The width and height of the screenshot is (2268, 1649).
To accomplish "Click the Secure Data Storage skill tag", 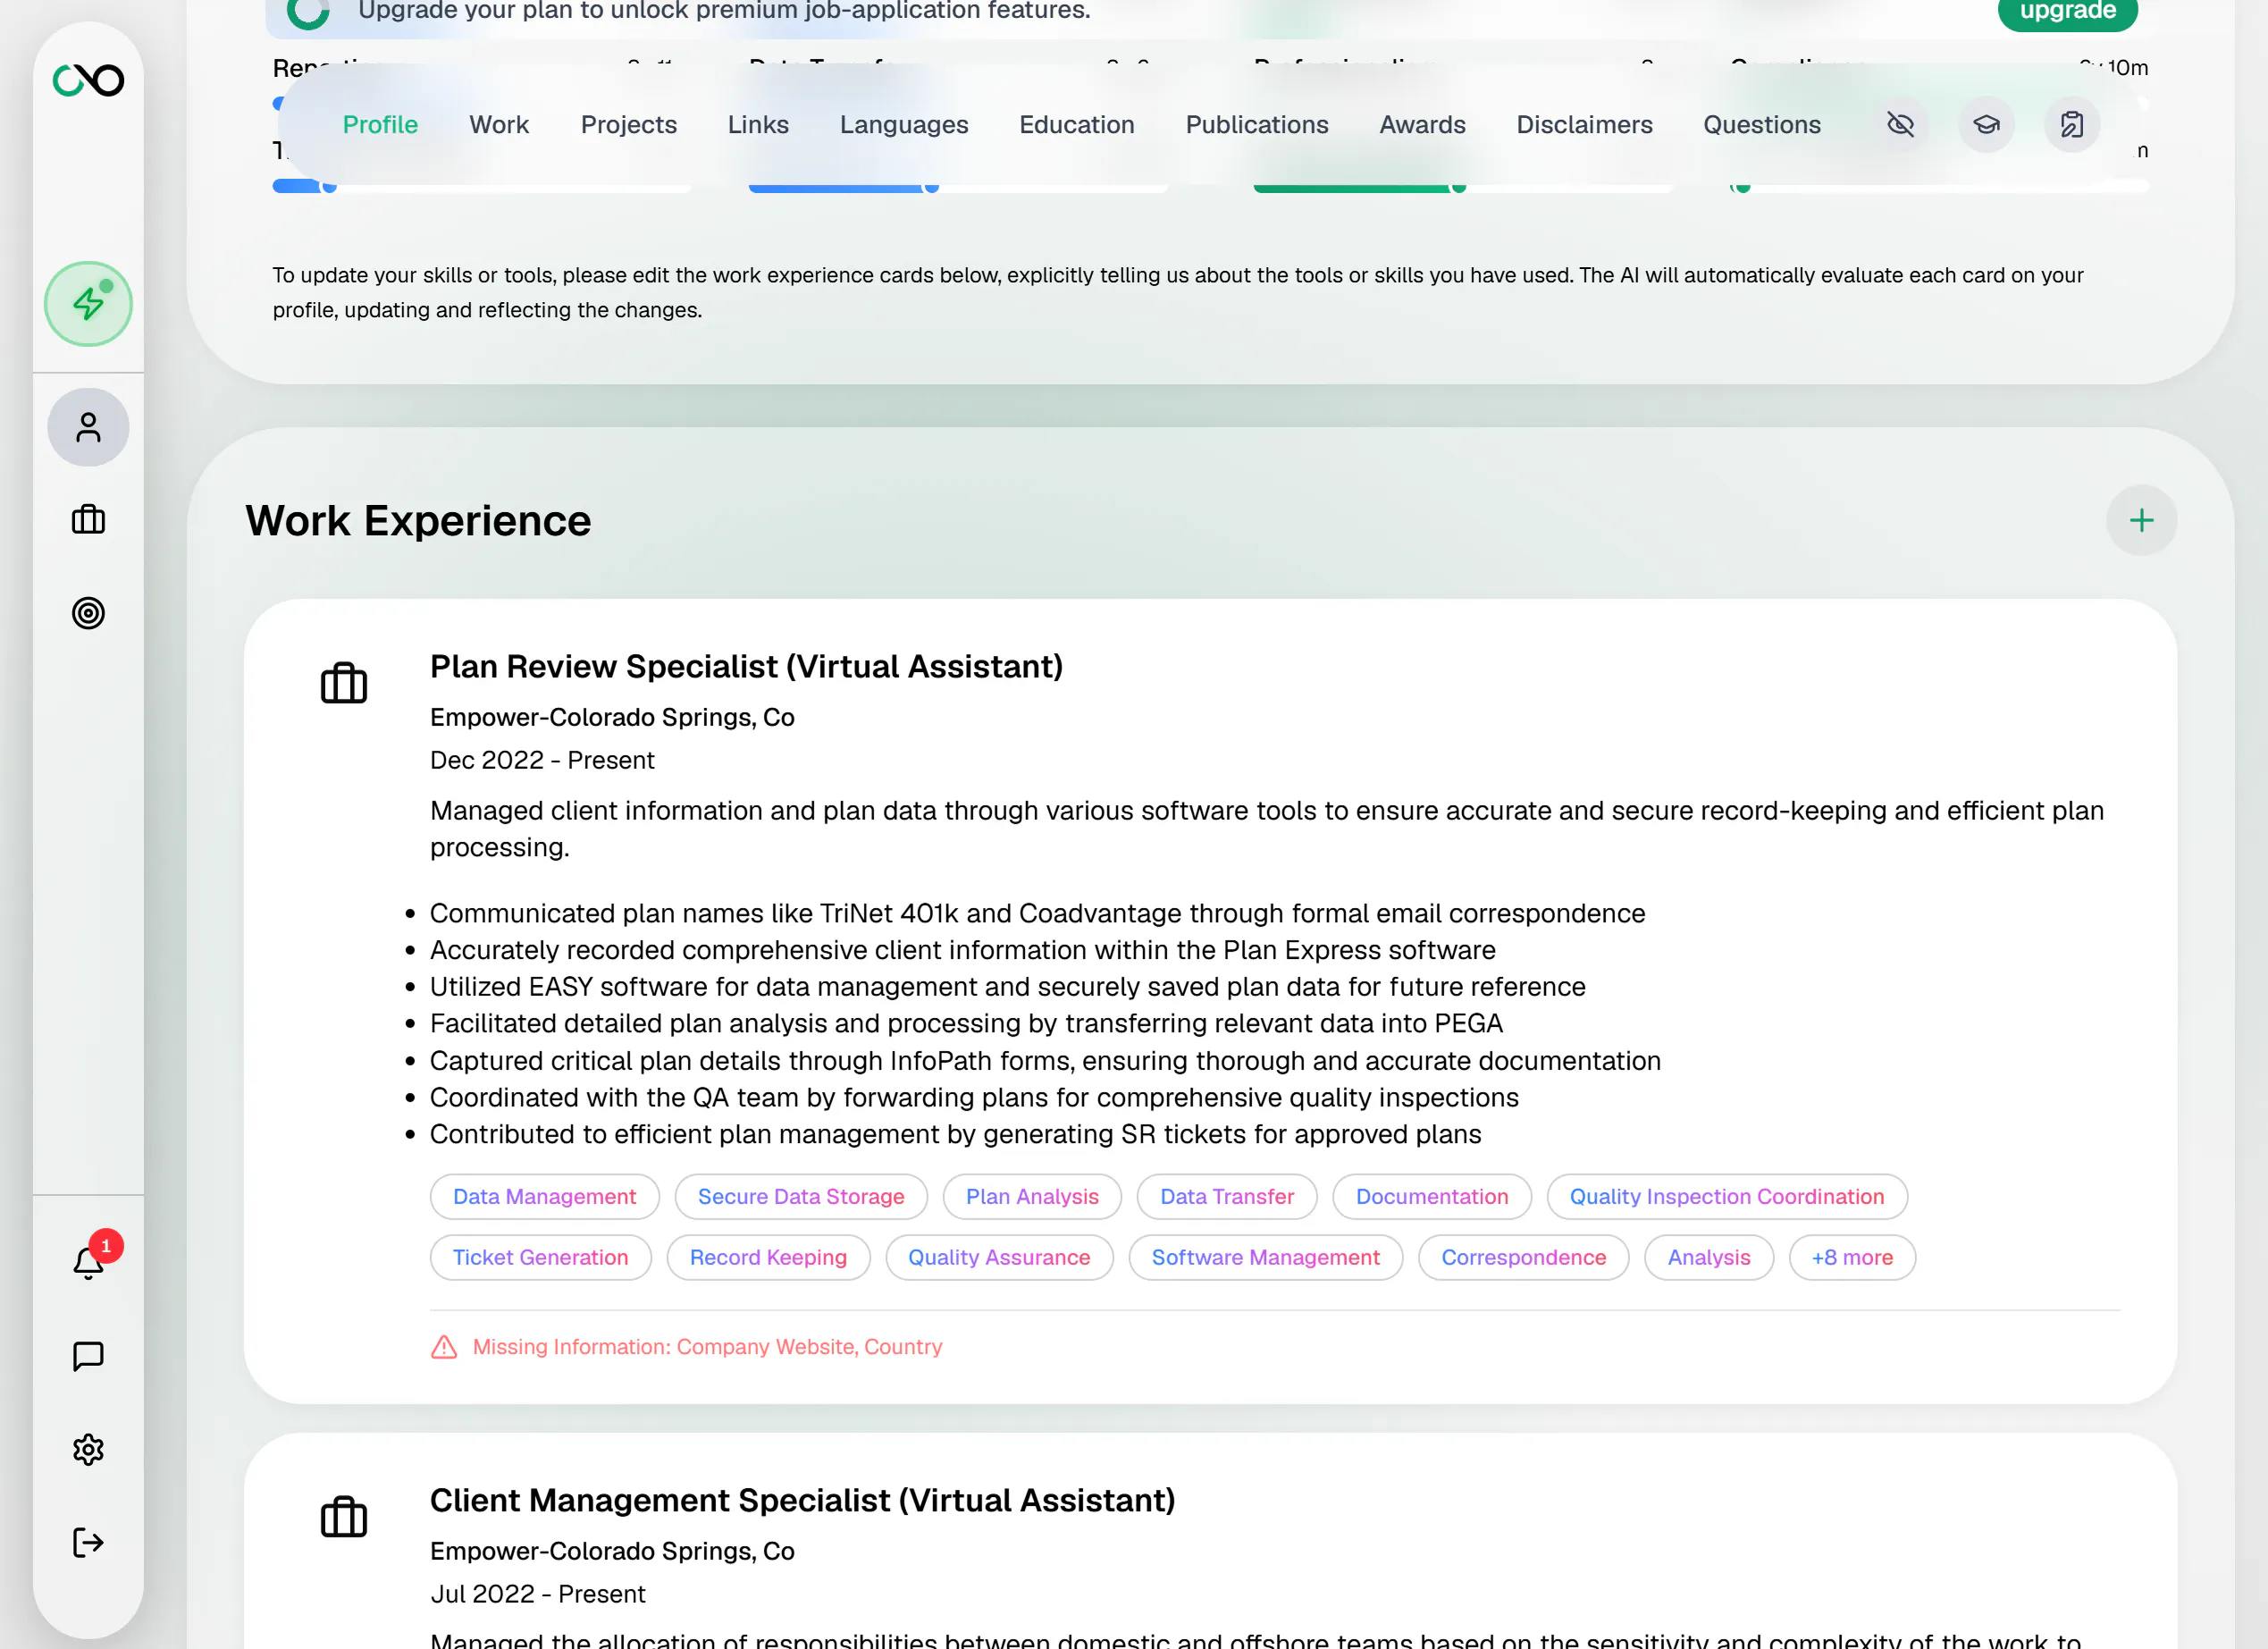I will (x=801, y=1197).
